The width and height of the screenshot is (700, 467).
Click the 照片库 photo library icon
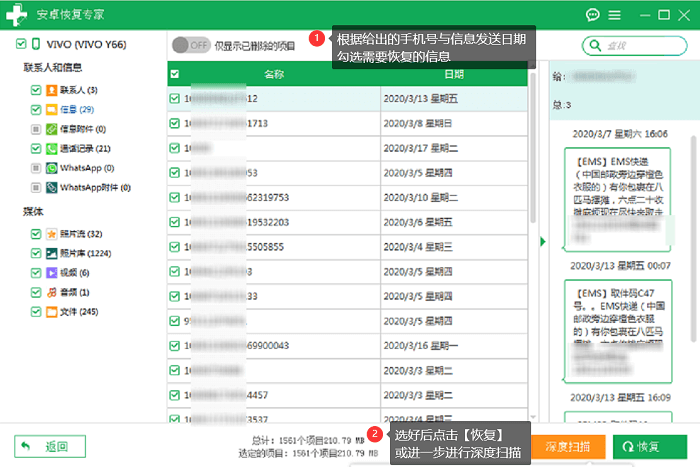coord(52,254)
